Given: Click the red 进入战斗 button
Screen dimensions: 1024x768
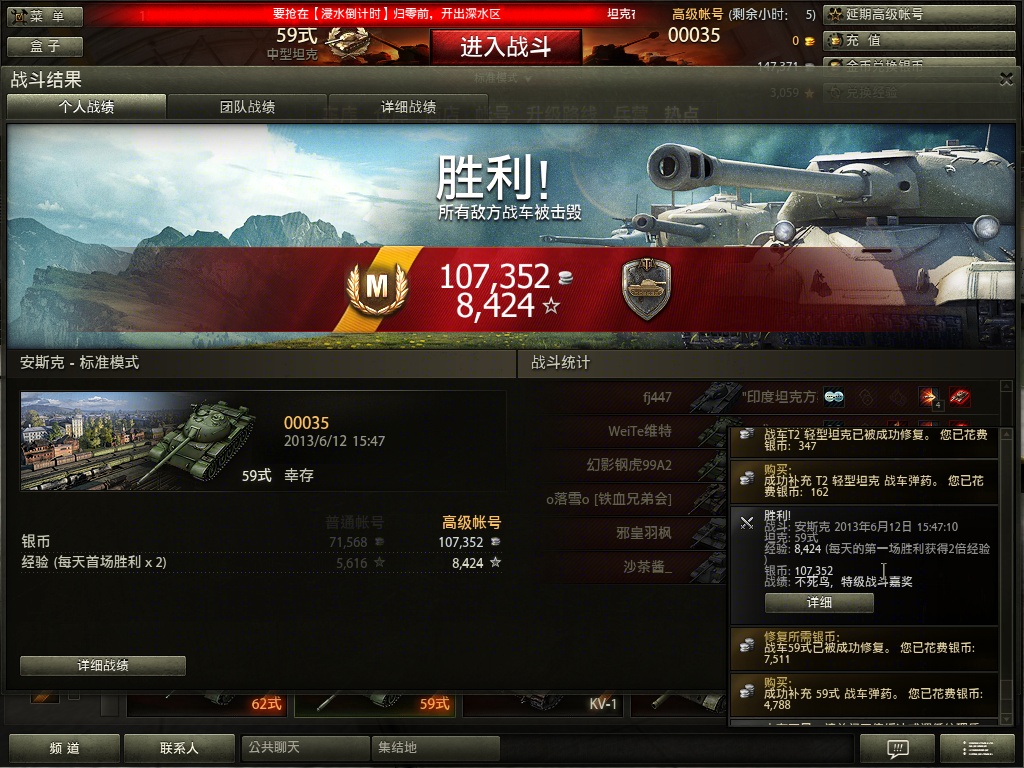Looking at the screenshot, I should tap(505, 47).
